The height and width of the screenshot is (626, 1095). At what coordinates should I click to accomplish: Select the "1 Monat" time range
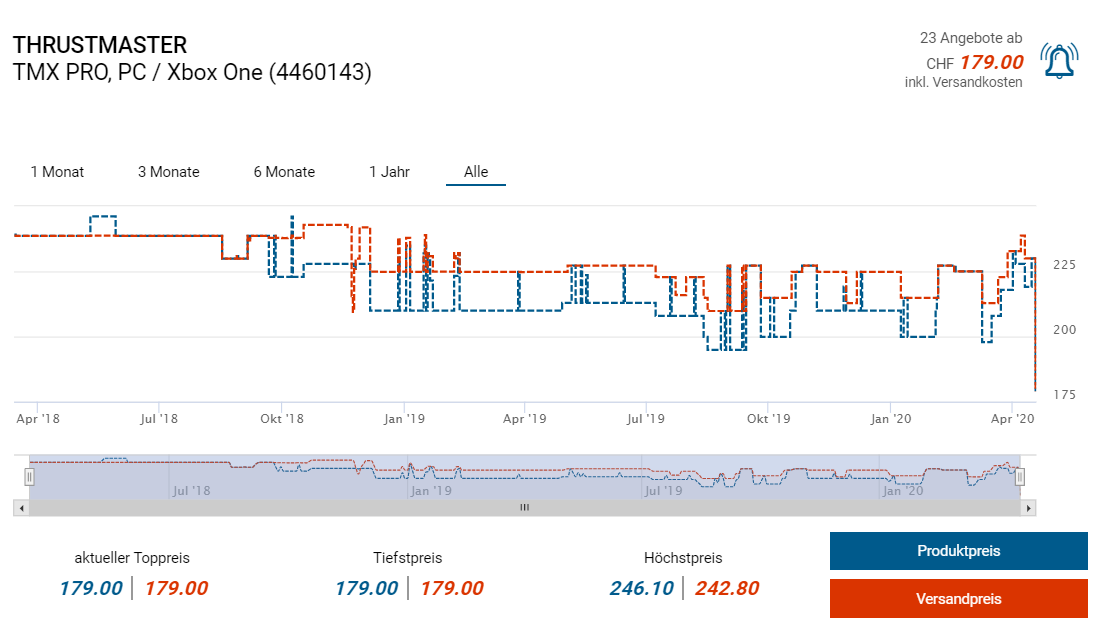[x=57, y=172]
